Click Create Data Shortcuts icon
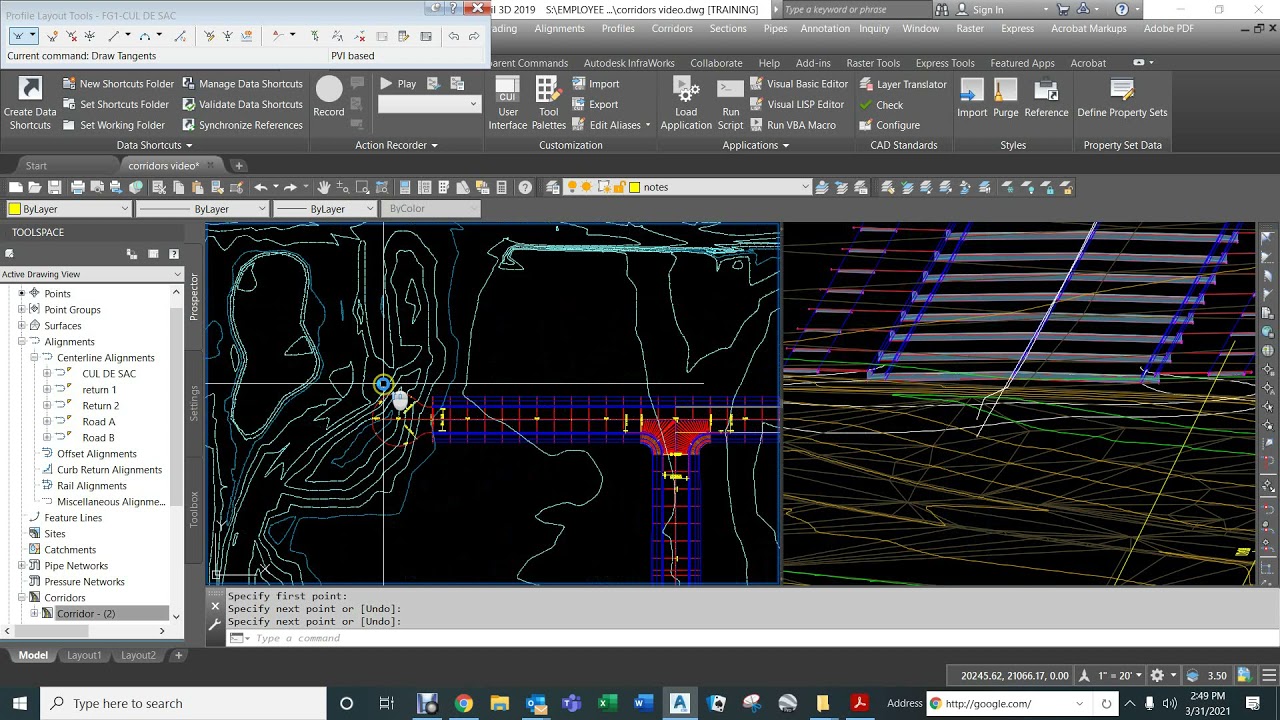 [x=30, y=104]
